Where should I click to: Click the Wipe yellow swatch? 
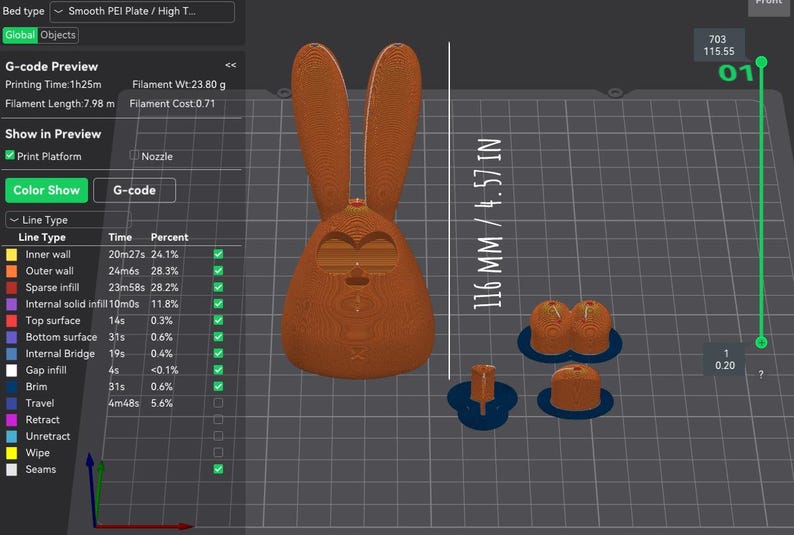11,453
